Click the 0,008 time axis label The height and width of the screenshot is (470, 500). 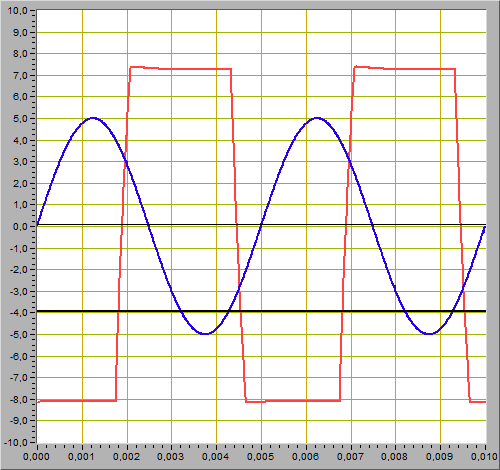394,457
